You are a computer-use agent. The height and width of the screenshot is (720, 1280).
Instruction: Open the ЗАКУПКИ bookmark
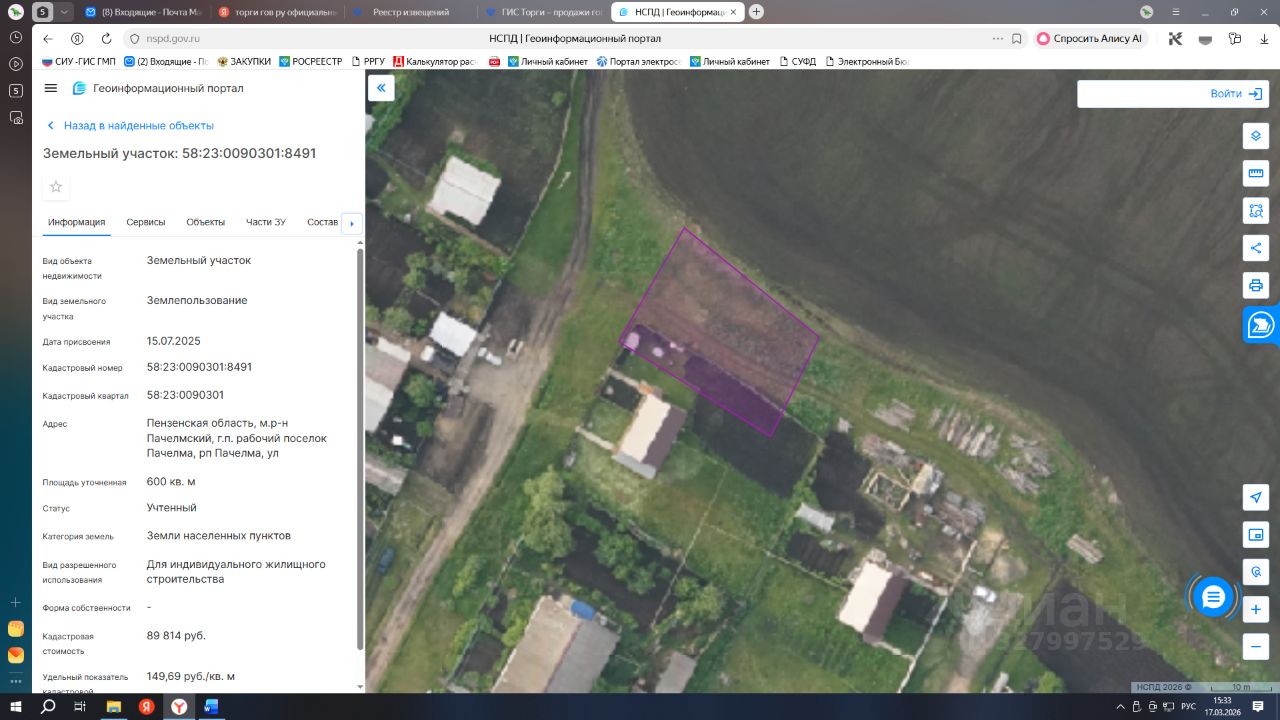coord(244,61)
